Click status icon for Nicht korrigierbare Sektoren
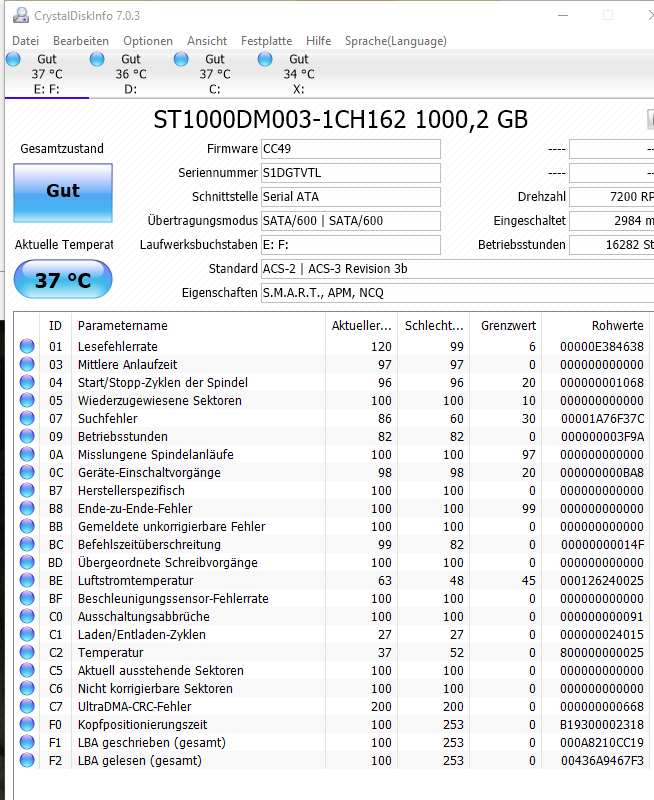Screen dimensions: 654x800 click(x=27, y=688)
